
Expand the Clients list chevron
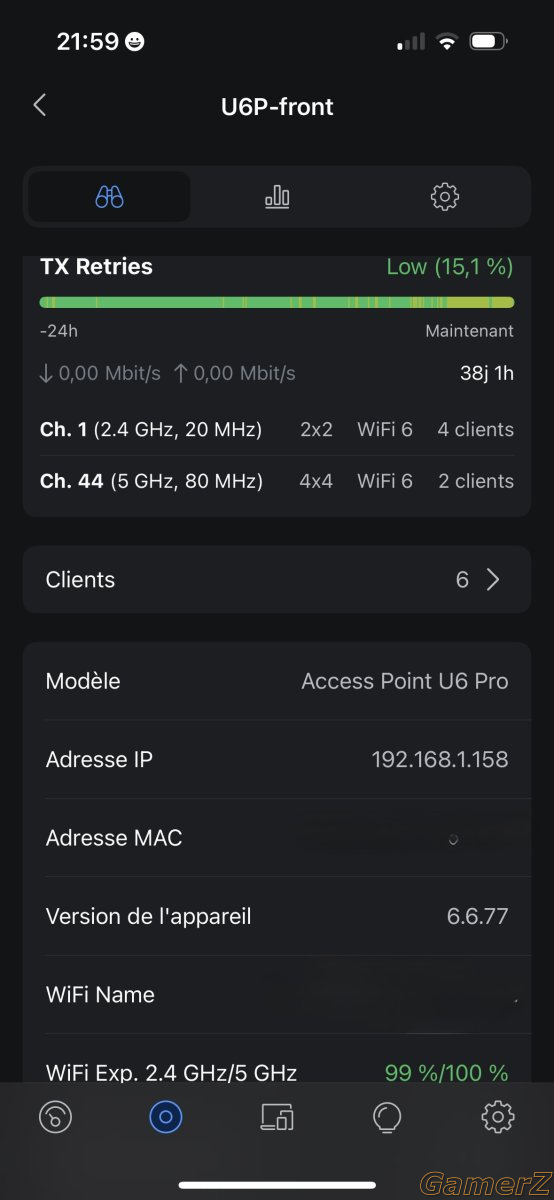pyautogui.click(x=492, y=580)
